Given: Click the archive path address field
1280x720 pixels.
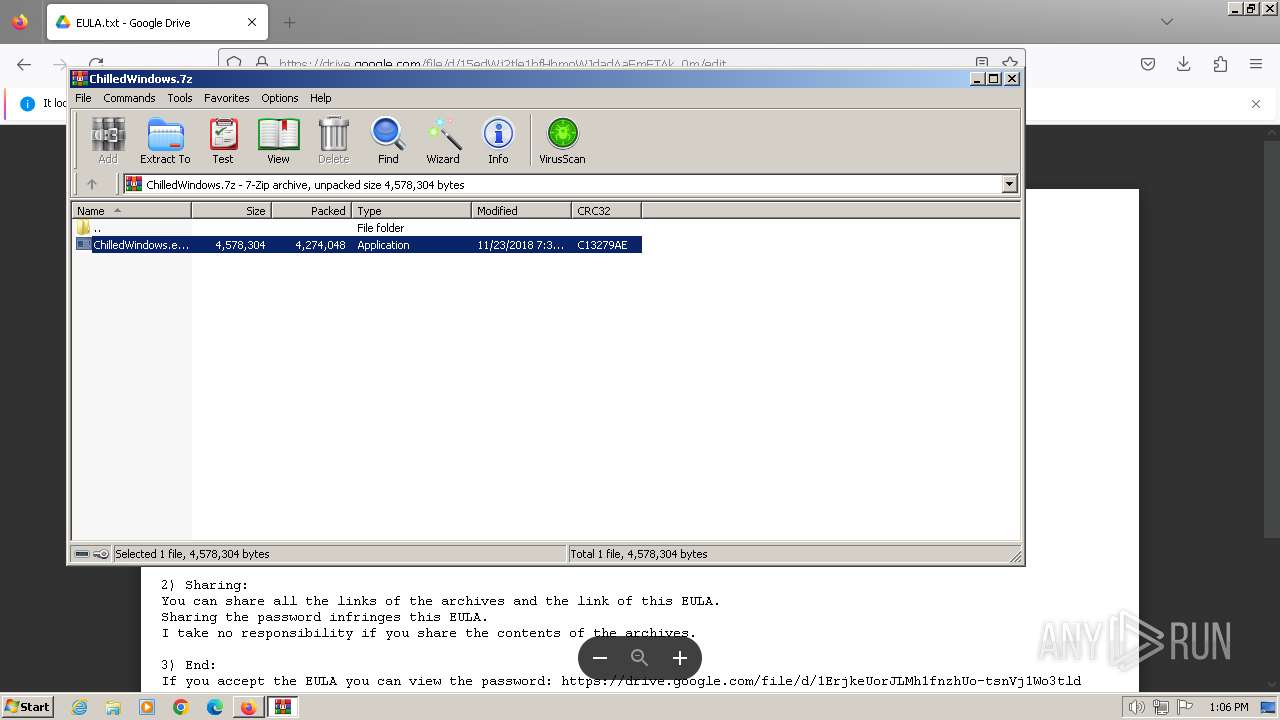Looking at the screenshot, I should point(562,184).
